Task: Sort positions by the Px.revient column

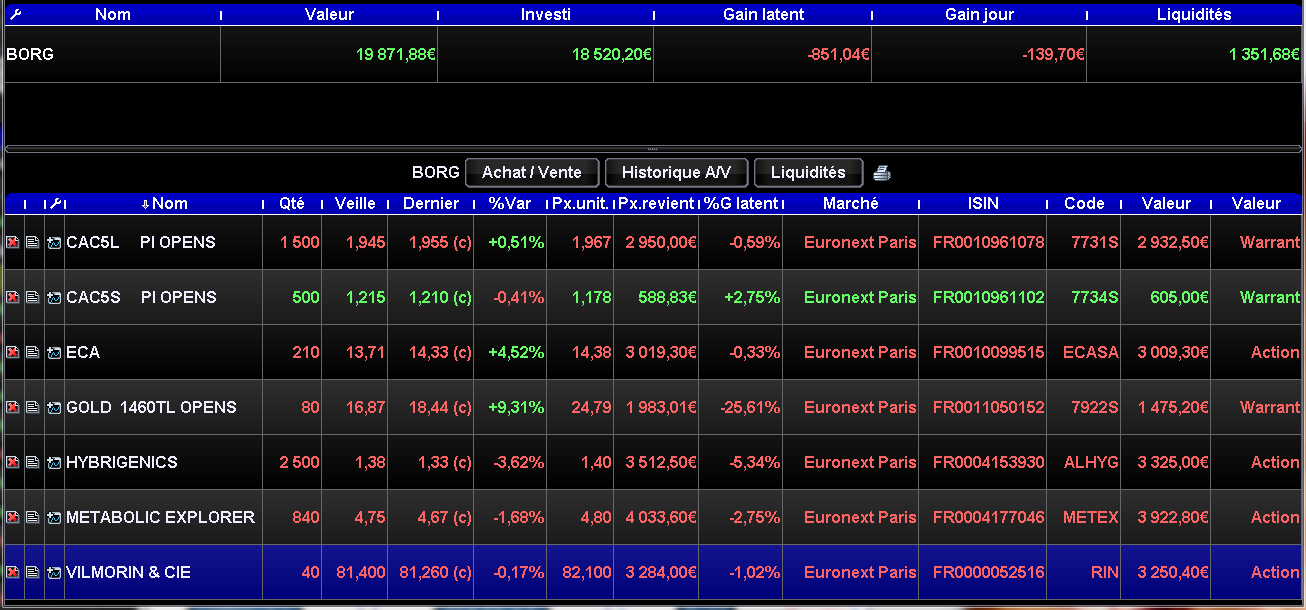Action: 656,203
